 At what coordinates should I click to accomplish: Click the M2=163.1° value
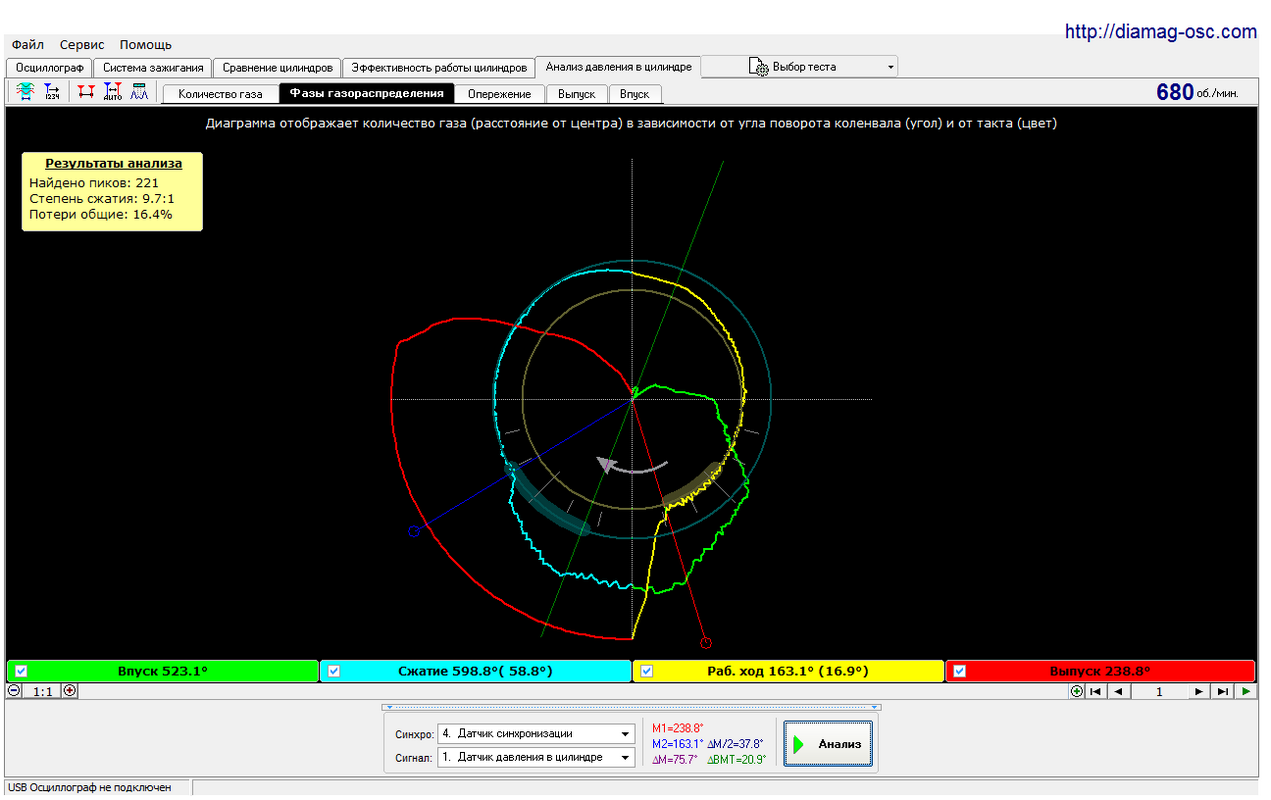678,744
